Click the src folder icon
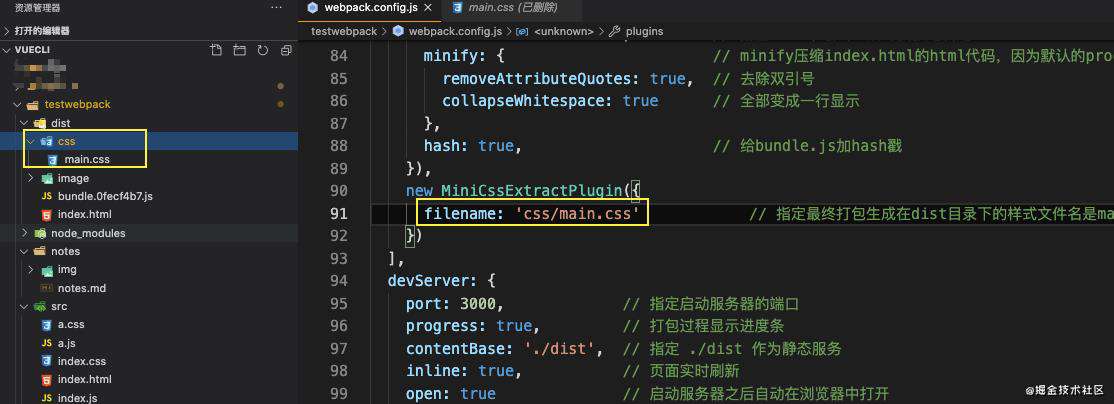 [39, 306]
